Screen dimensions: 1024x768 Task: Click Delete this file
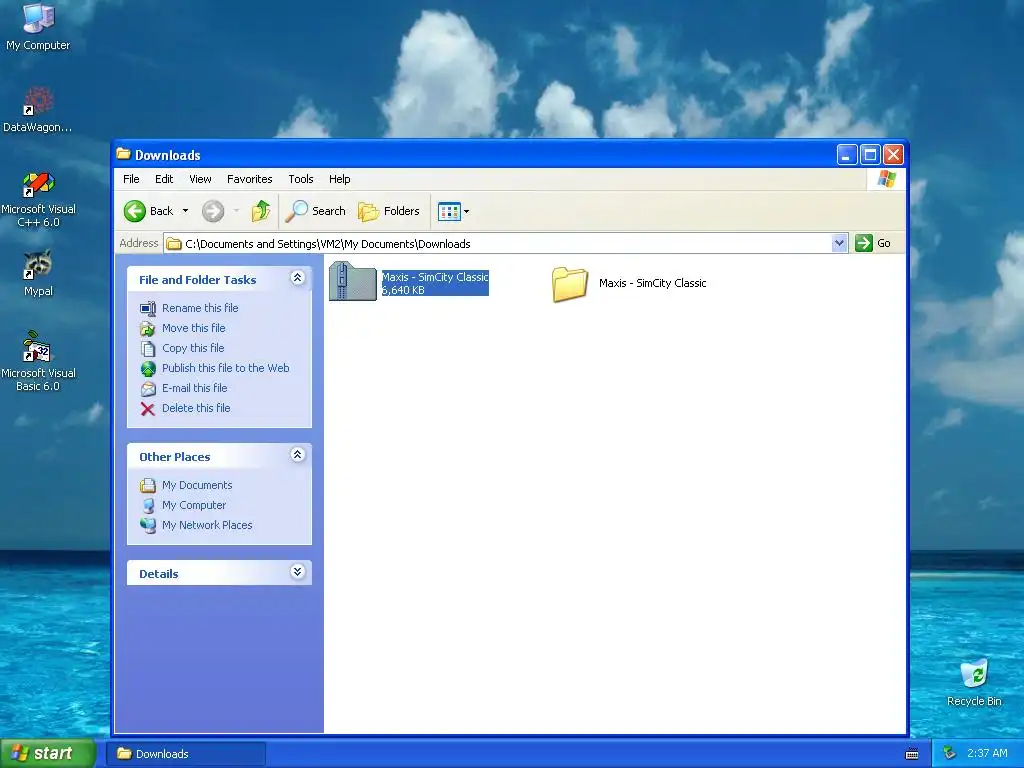pyautogui.click(x=196, y=408)
